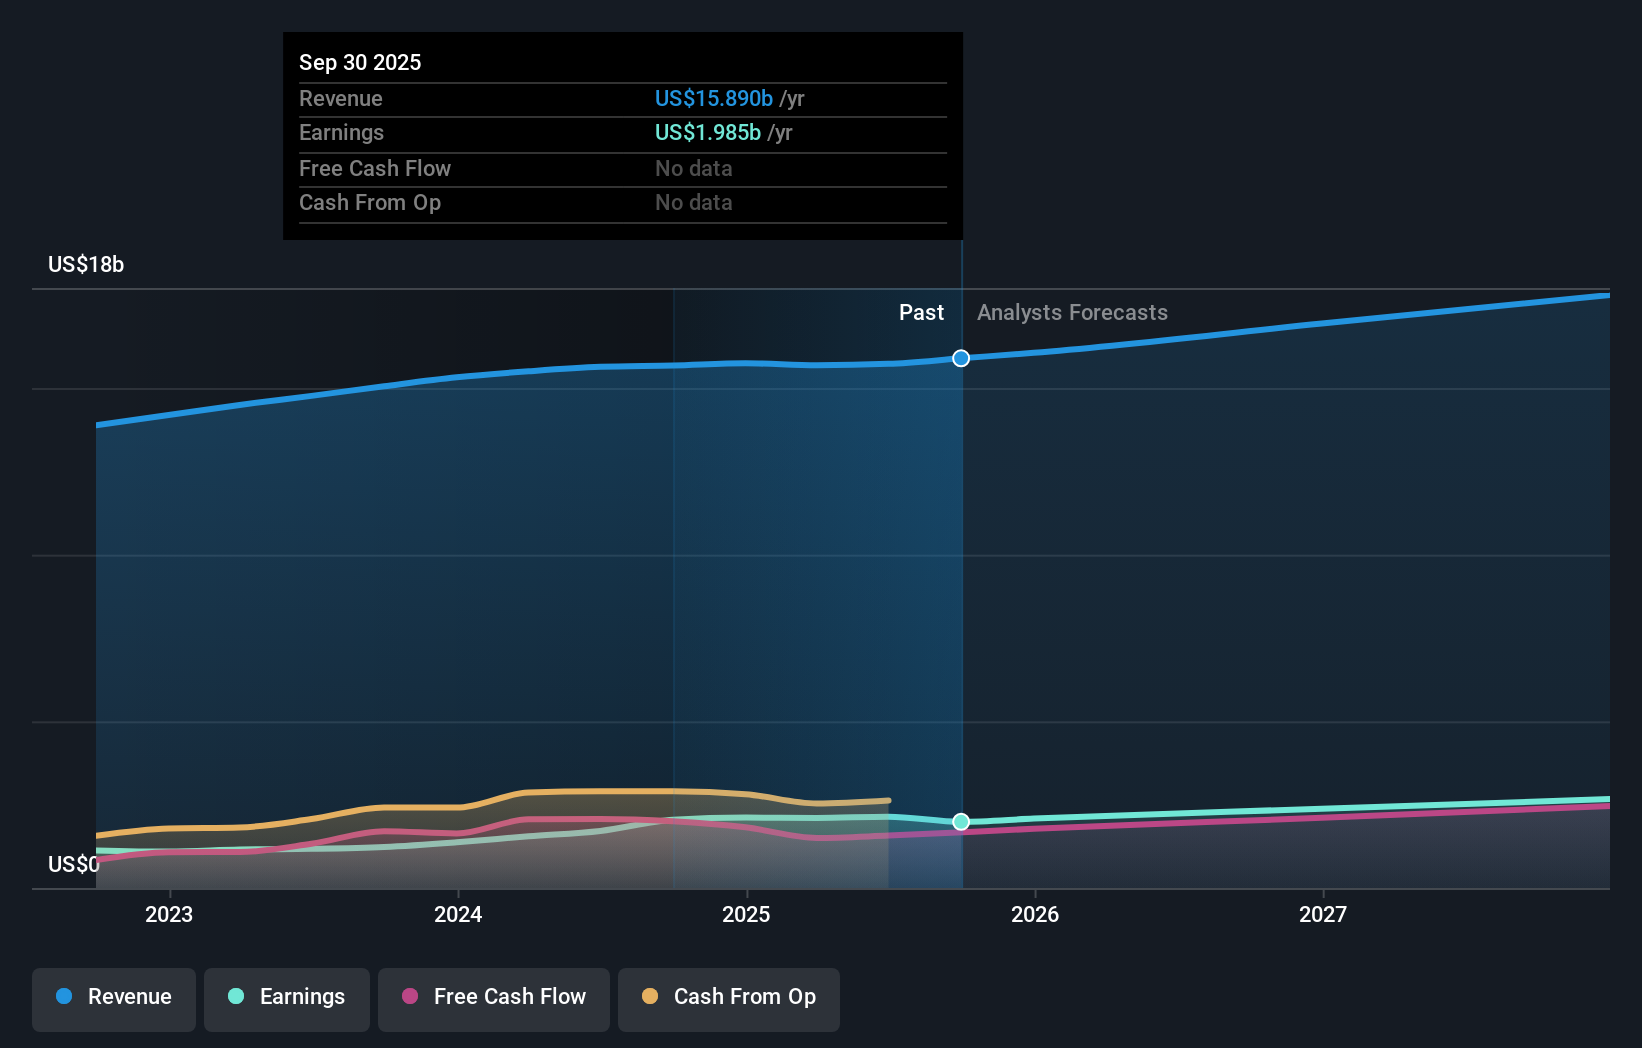Switch to the Past chart section
Viewport: 1642px width, 1048px height.
921,312
